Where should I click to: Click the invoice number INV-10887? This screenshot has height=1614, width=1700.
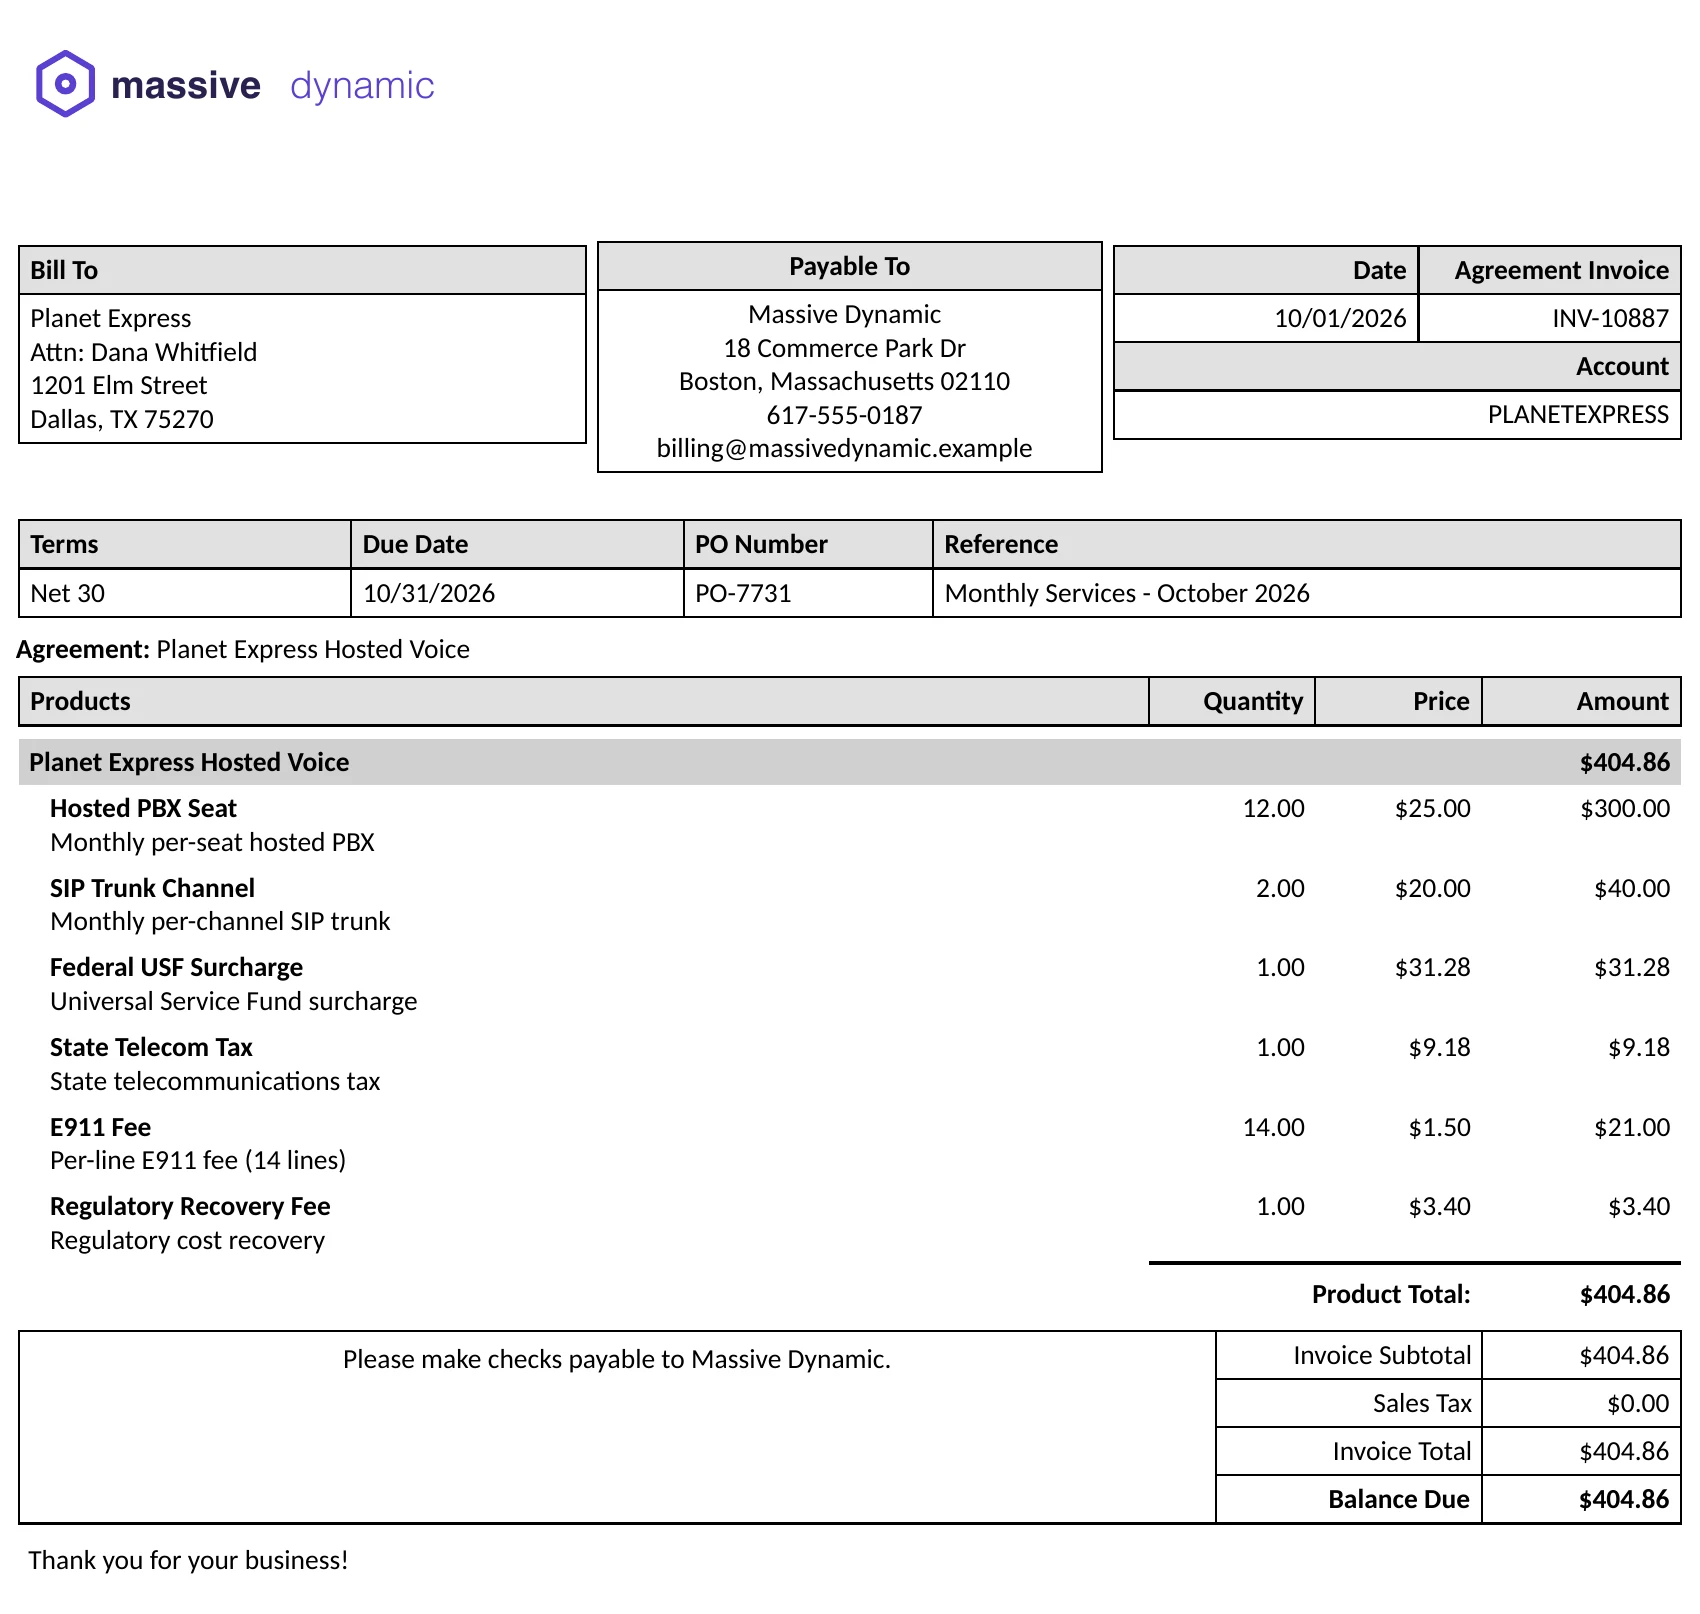1610,318
